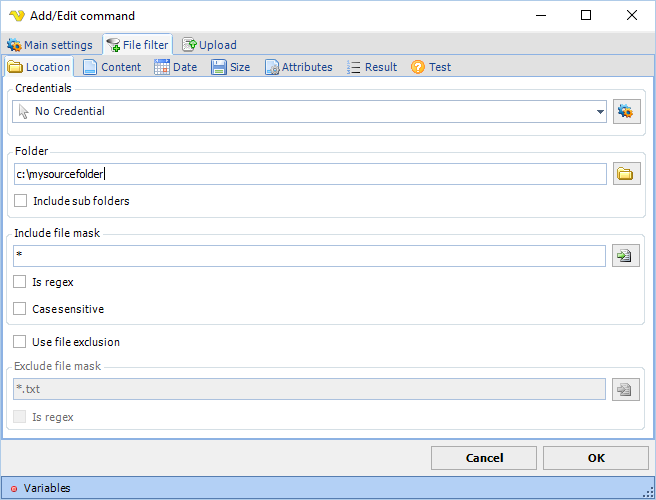This screenshot has width=656, height=500.
Task: Switch to the Upload tab
Action: [x=209, y=45]
